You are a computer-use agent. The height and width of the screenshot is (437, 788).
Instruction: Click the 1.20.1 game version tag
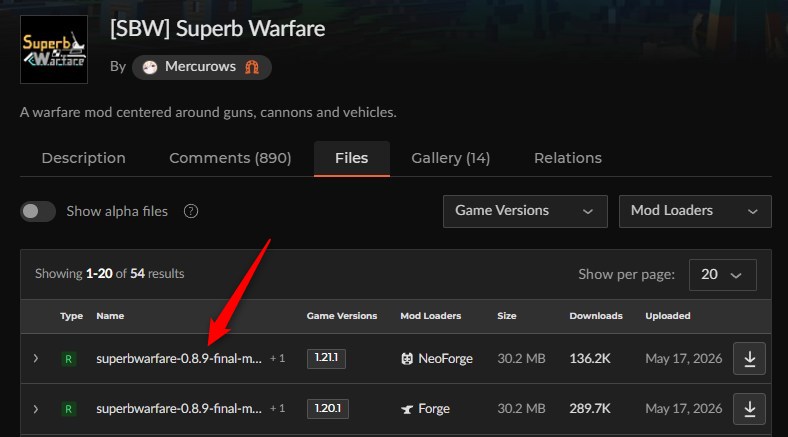pyautogui.click(x=328, y=409)
